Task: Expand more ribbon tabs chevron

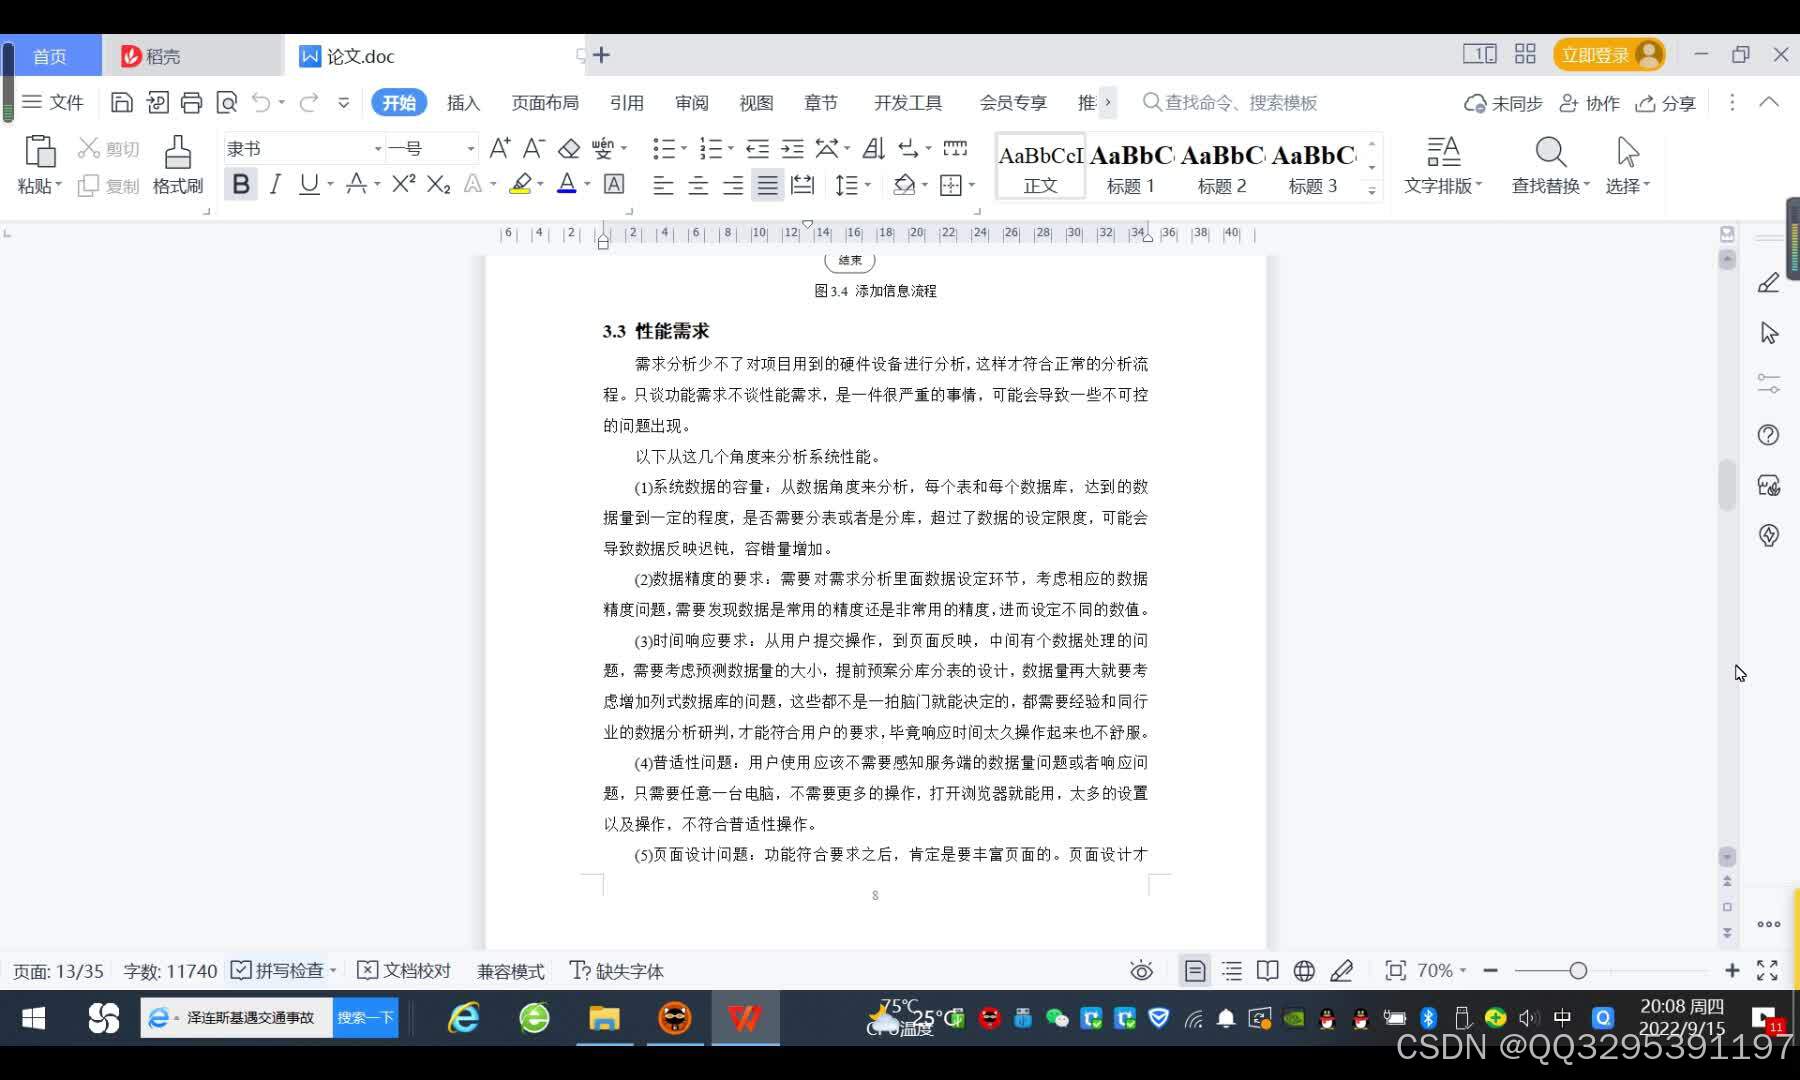Action: coord(1108,102)
